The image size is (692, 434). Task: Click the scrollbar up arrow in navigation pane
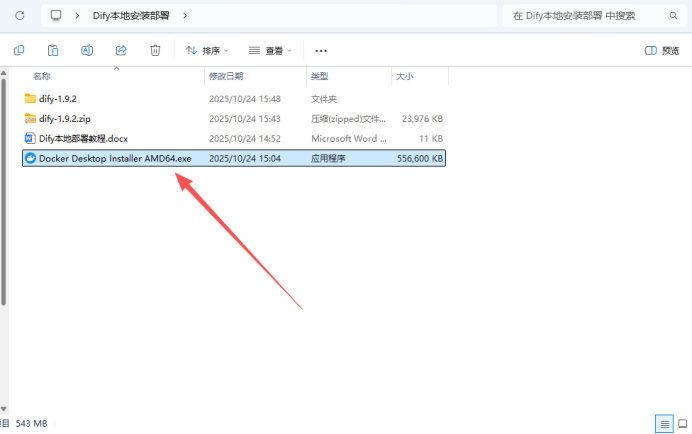(4, 73)
